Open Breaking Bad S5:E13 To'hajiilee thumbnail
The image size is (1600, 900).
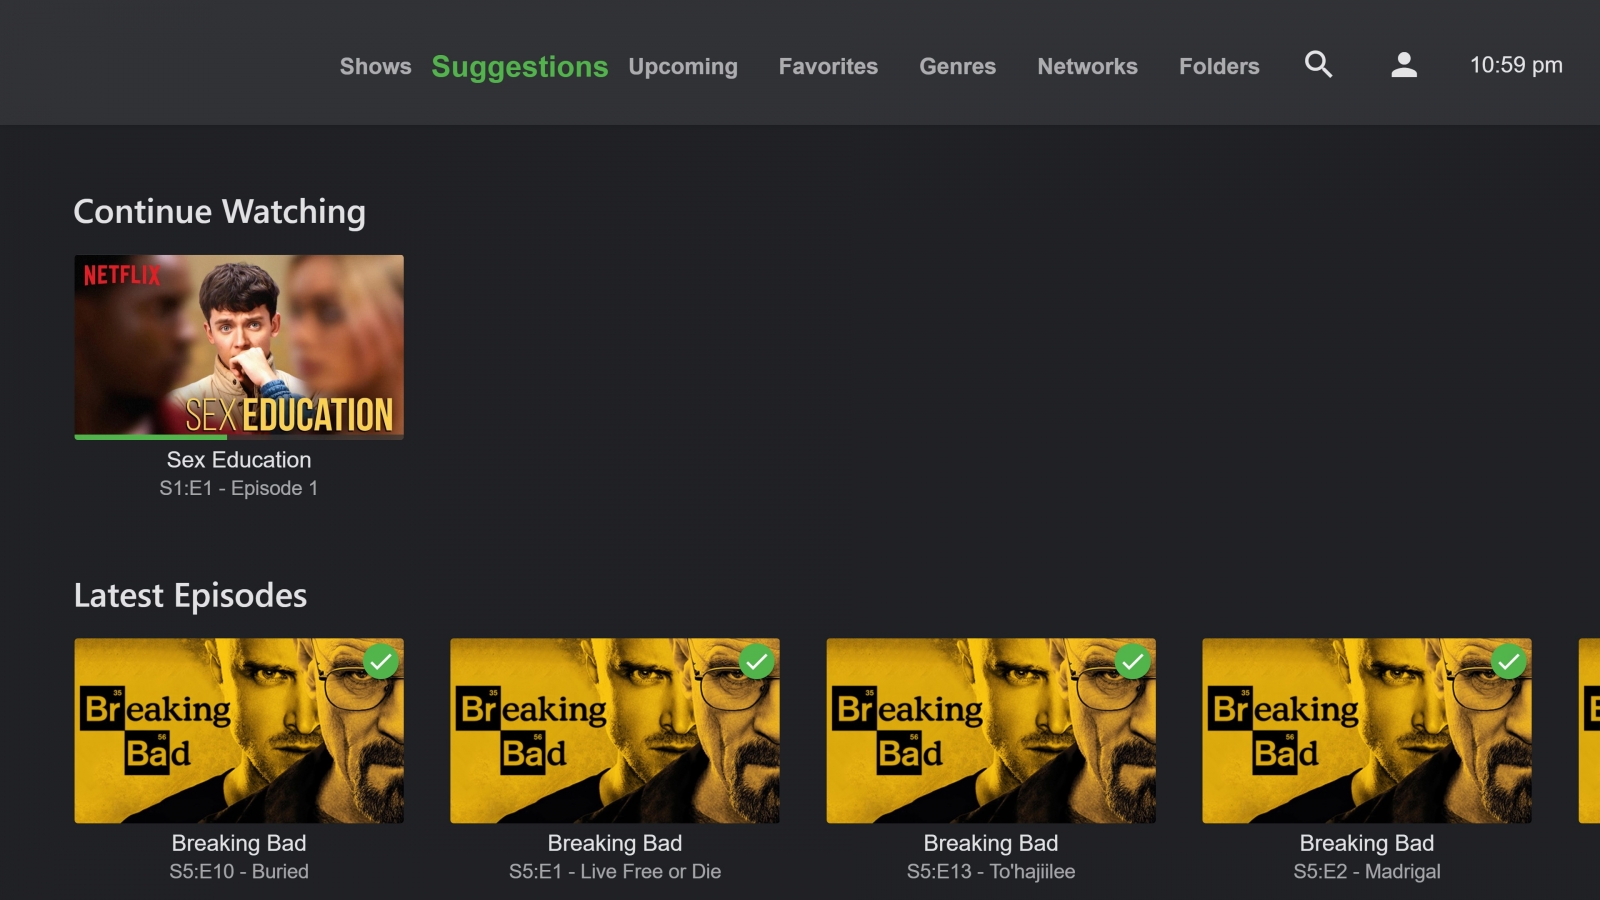click(x=991, y=731)
